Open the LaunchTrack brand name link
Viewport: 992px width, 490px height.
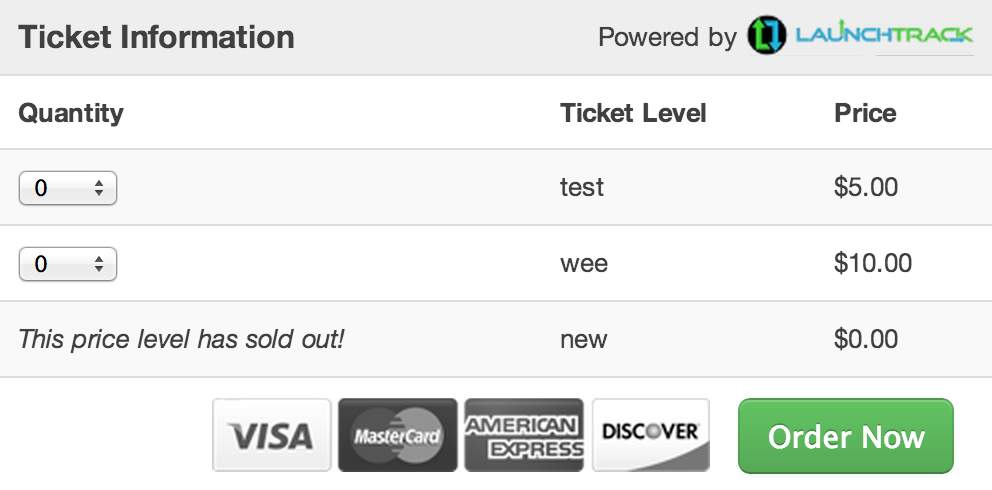[884, 35]
